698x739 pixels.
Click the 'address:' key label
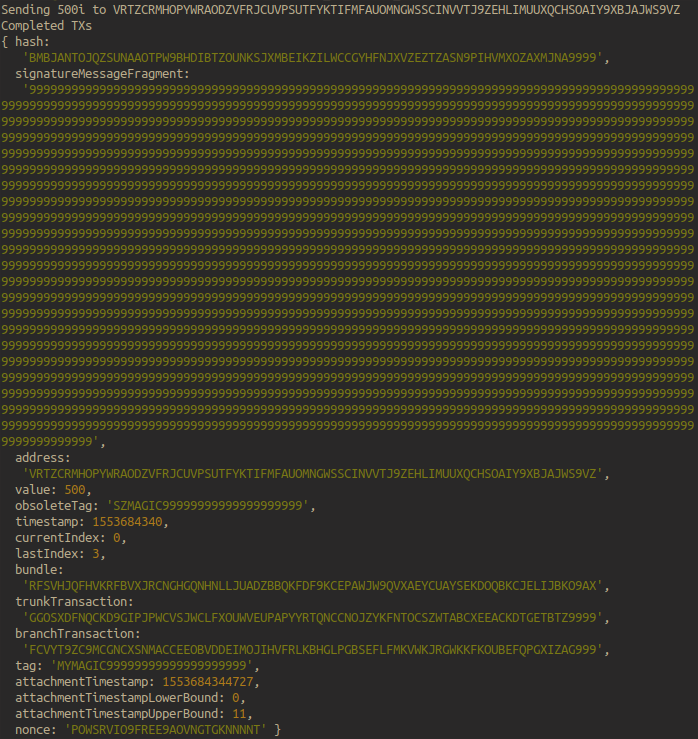43,458
